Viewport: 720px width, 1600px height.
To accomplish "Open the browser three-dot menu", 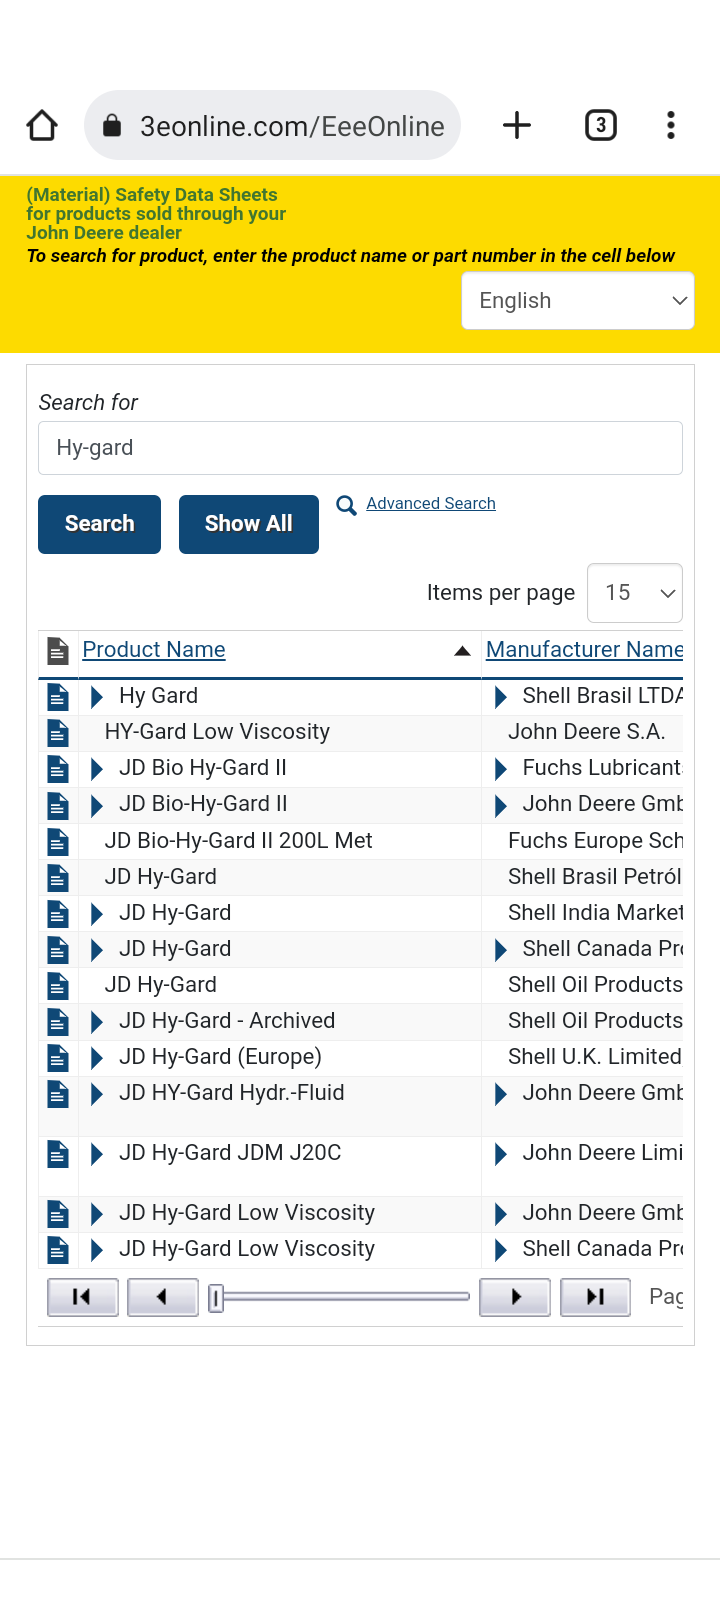I will pos(671,125).
